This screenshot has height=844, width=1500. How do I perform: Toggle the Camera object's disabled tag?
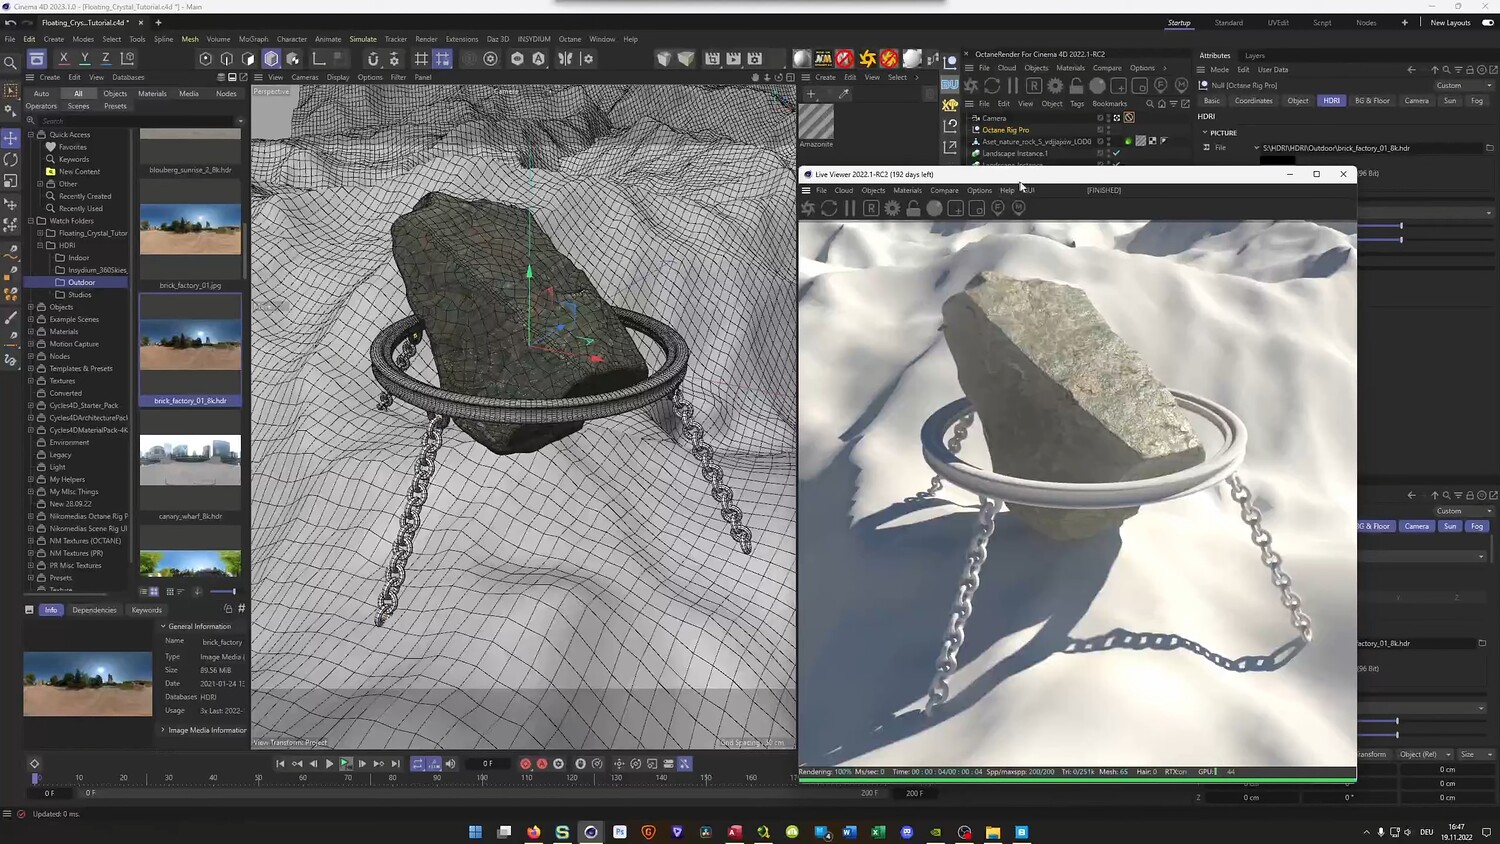1129,118
